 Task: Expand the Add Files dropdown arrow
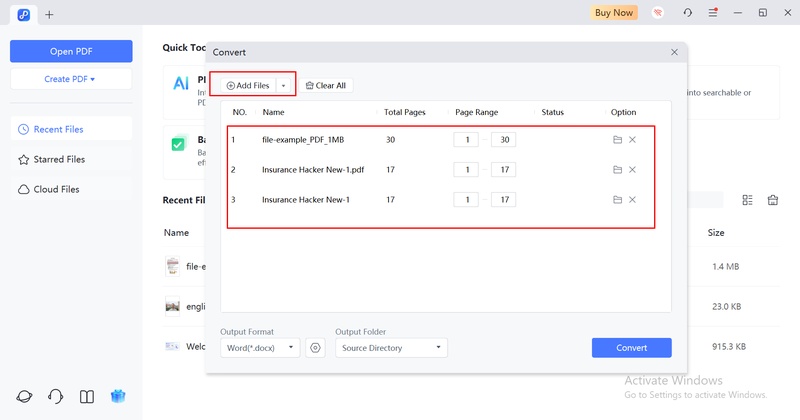284,85
